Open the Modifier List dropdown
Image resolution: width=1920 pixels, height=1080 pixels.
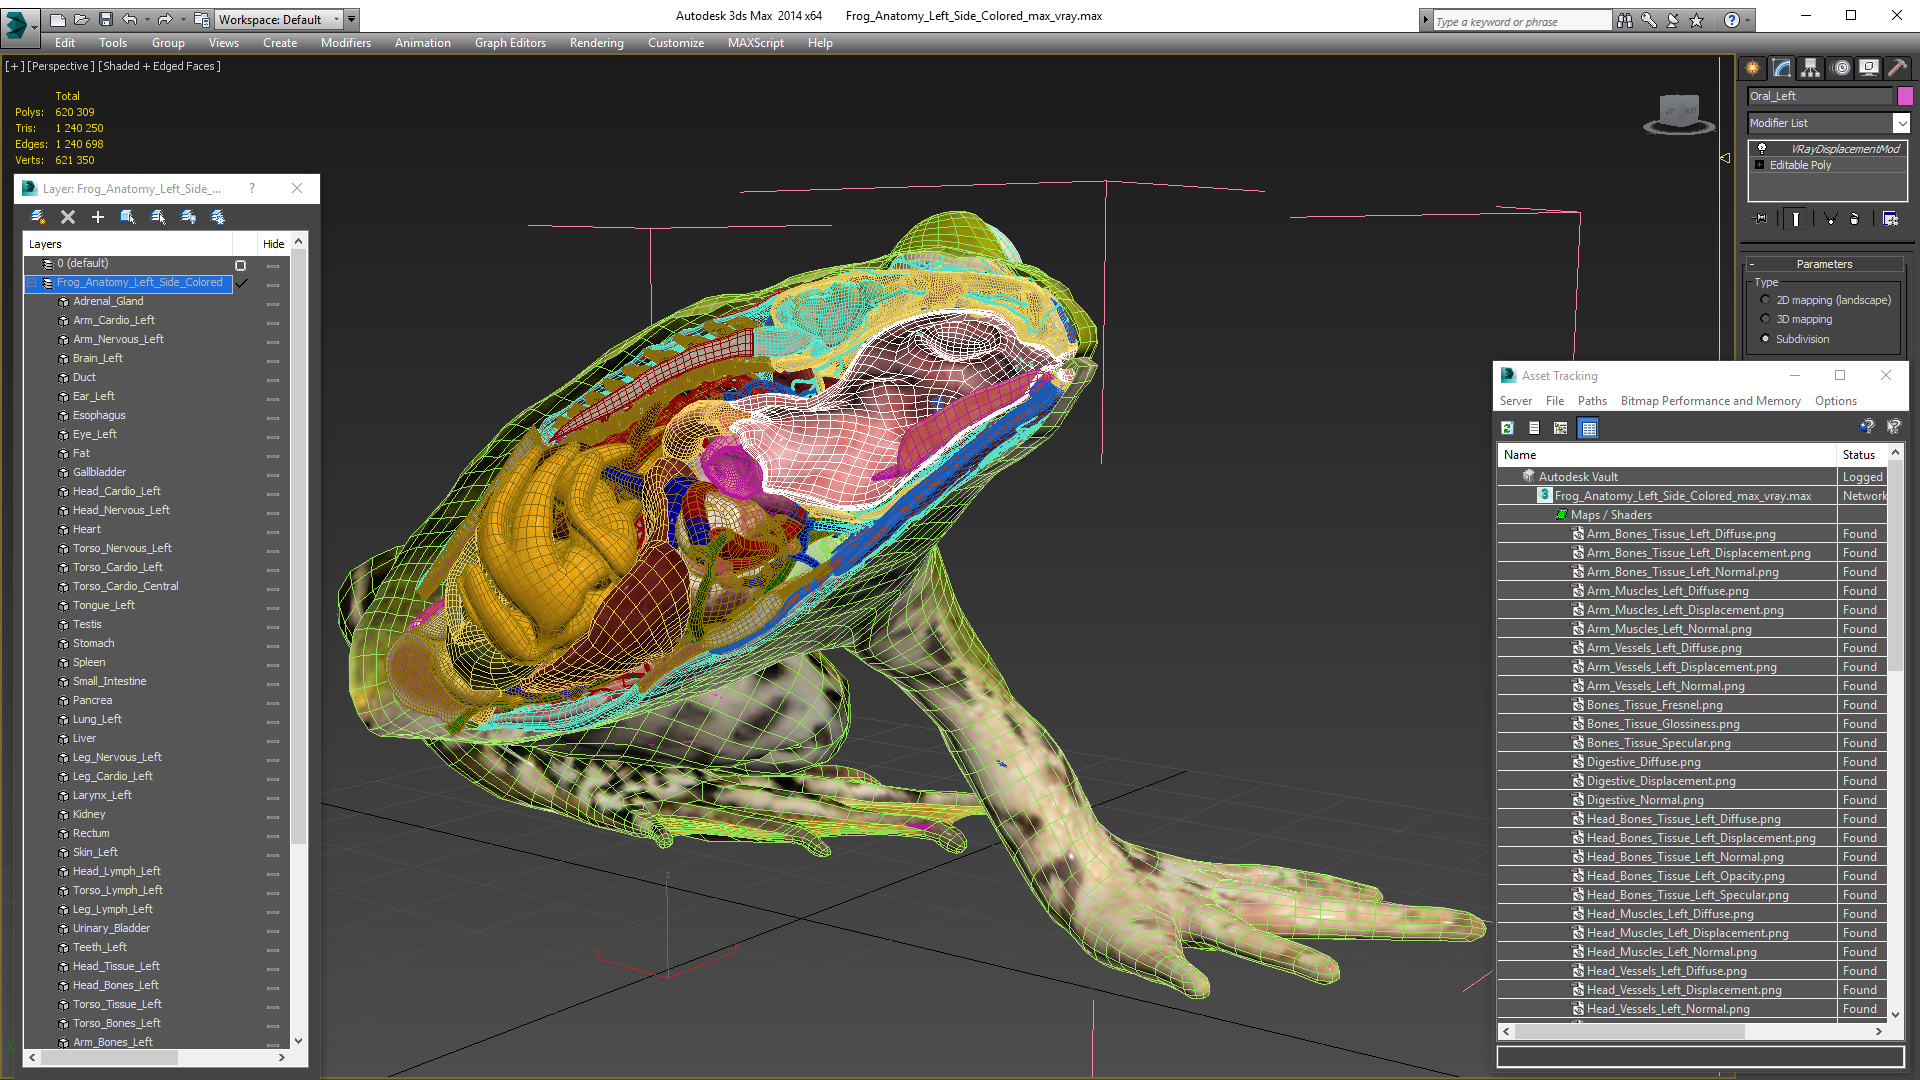coord(1900,123)
